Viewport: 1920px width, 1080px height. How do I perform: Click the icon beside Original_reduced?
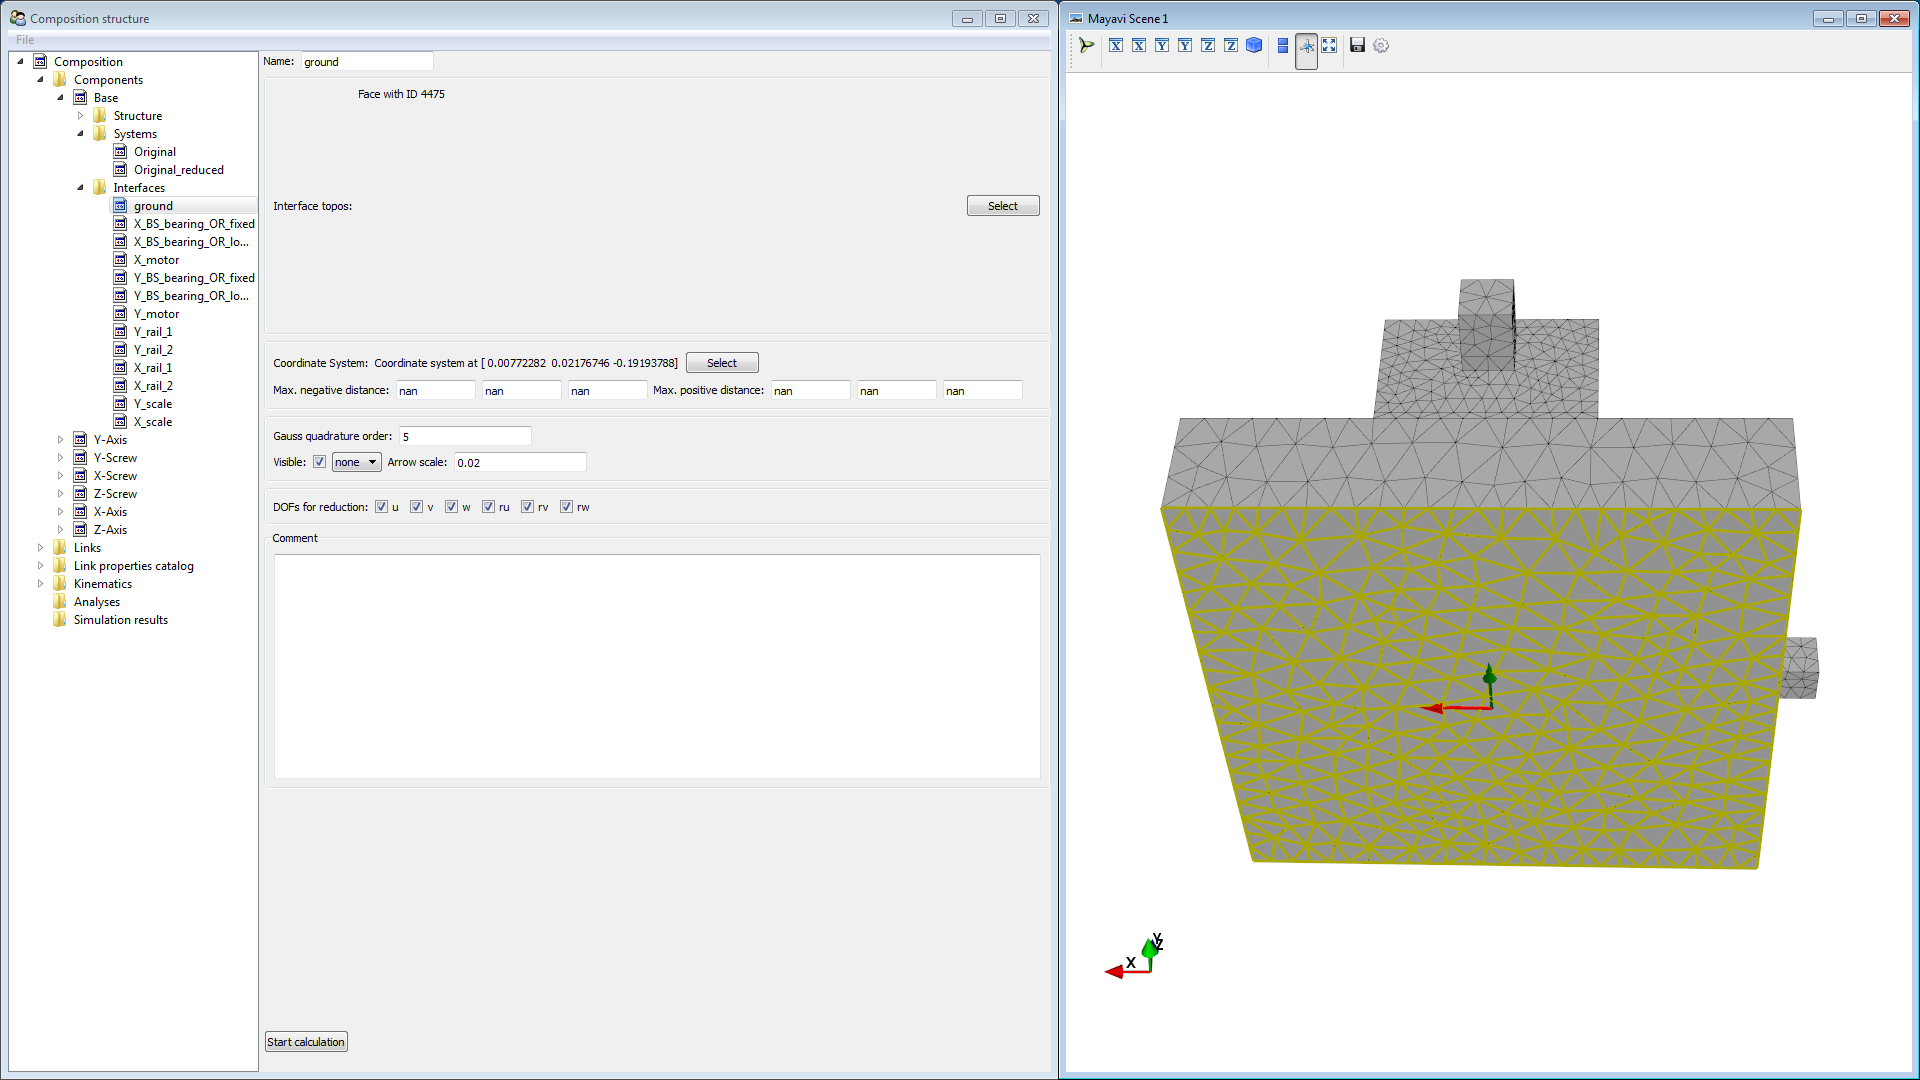click(120, 170)
